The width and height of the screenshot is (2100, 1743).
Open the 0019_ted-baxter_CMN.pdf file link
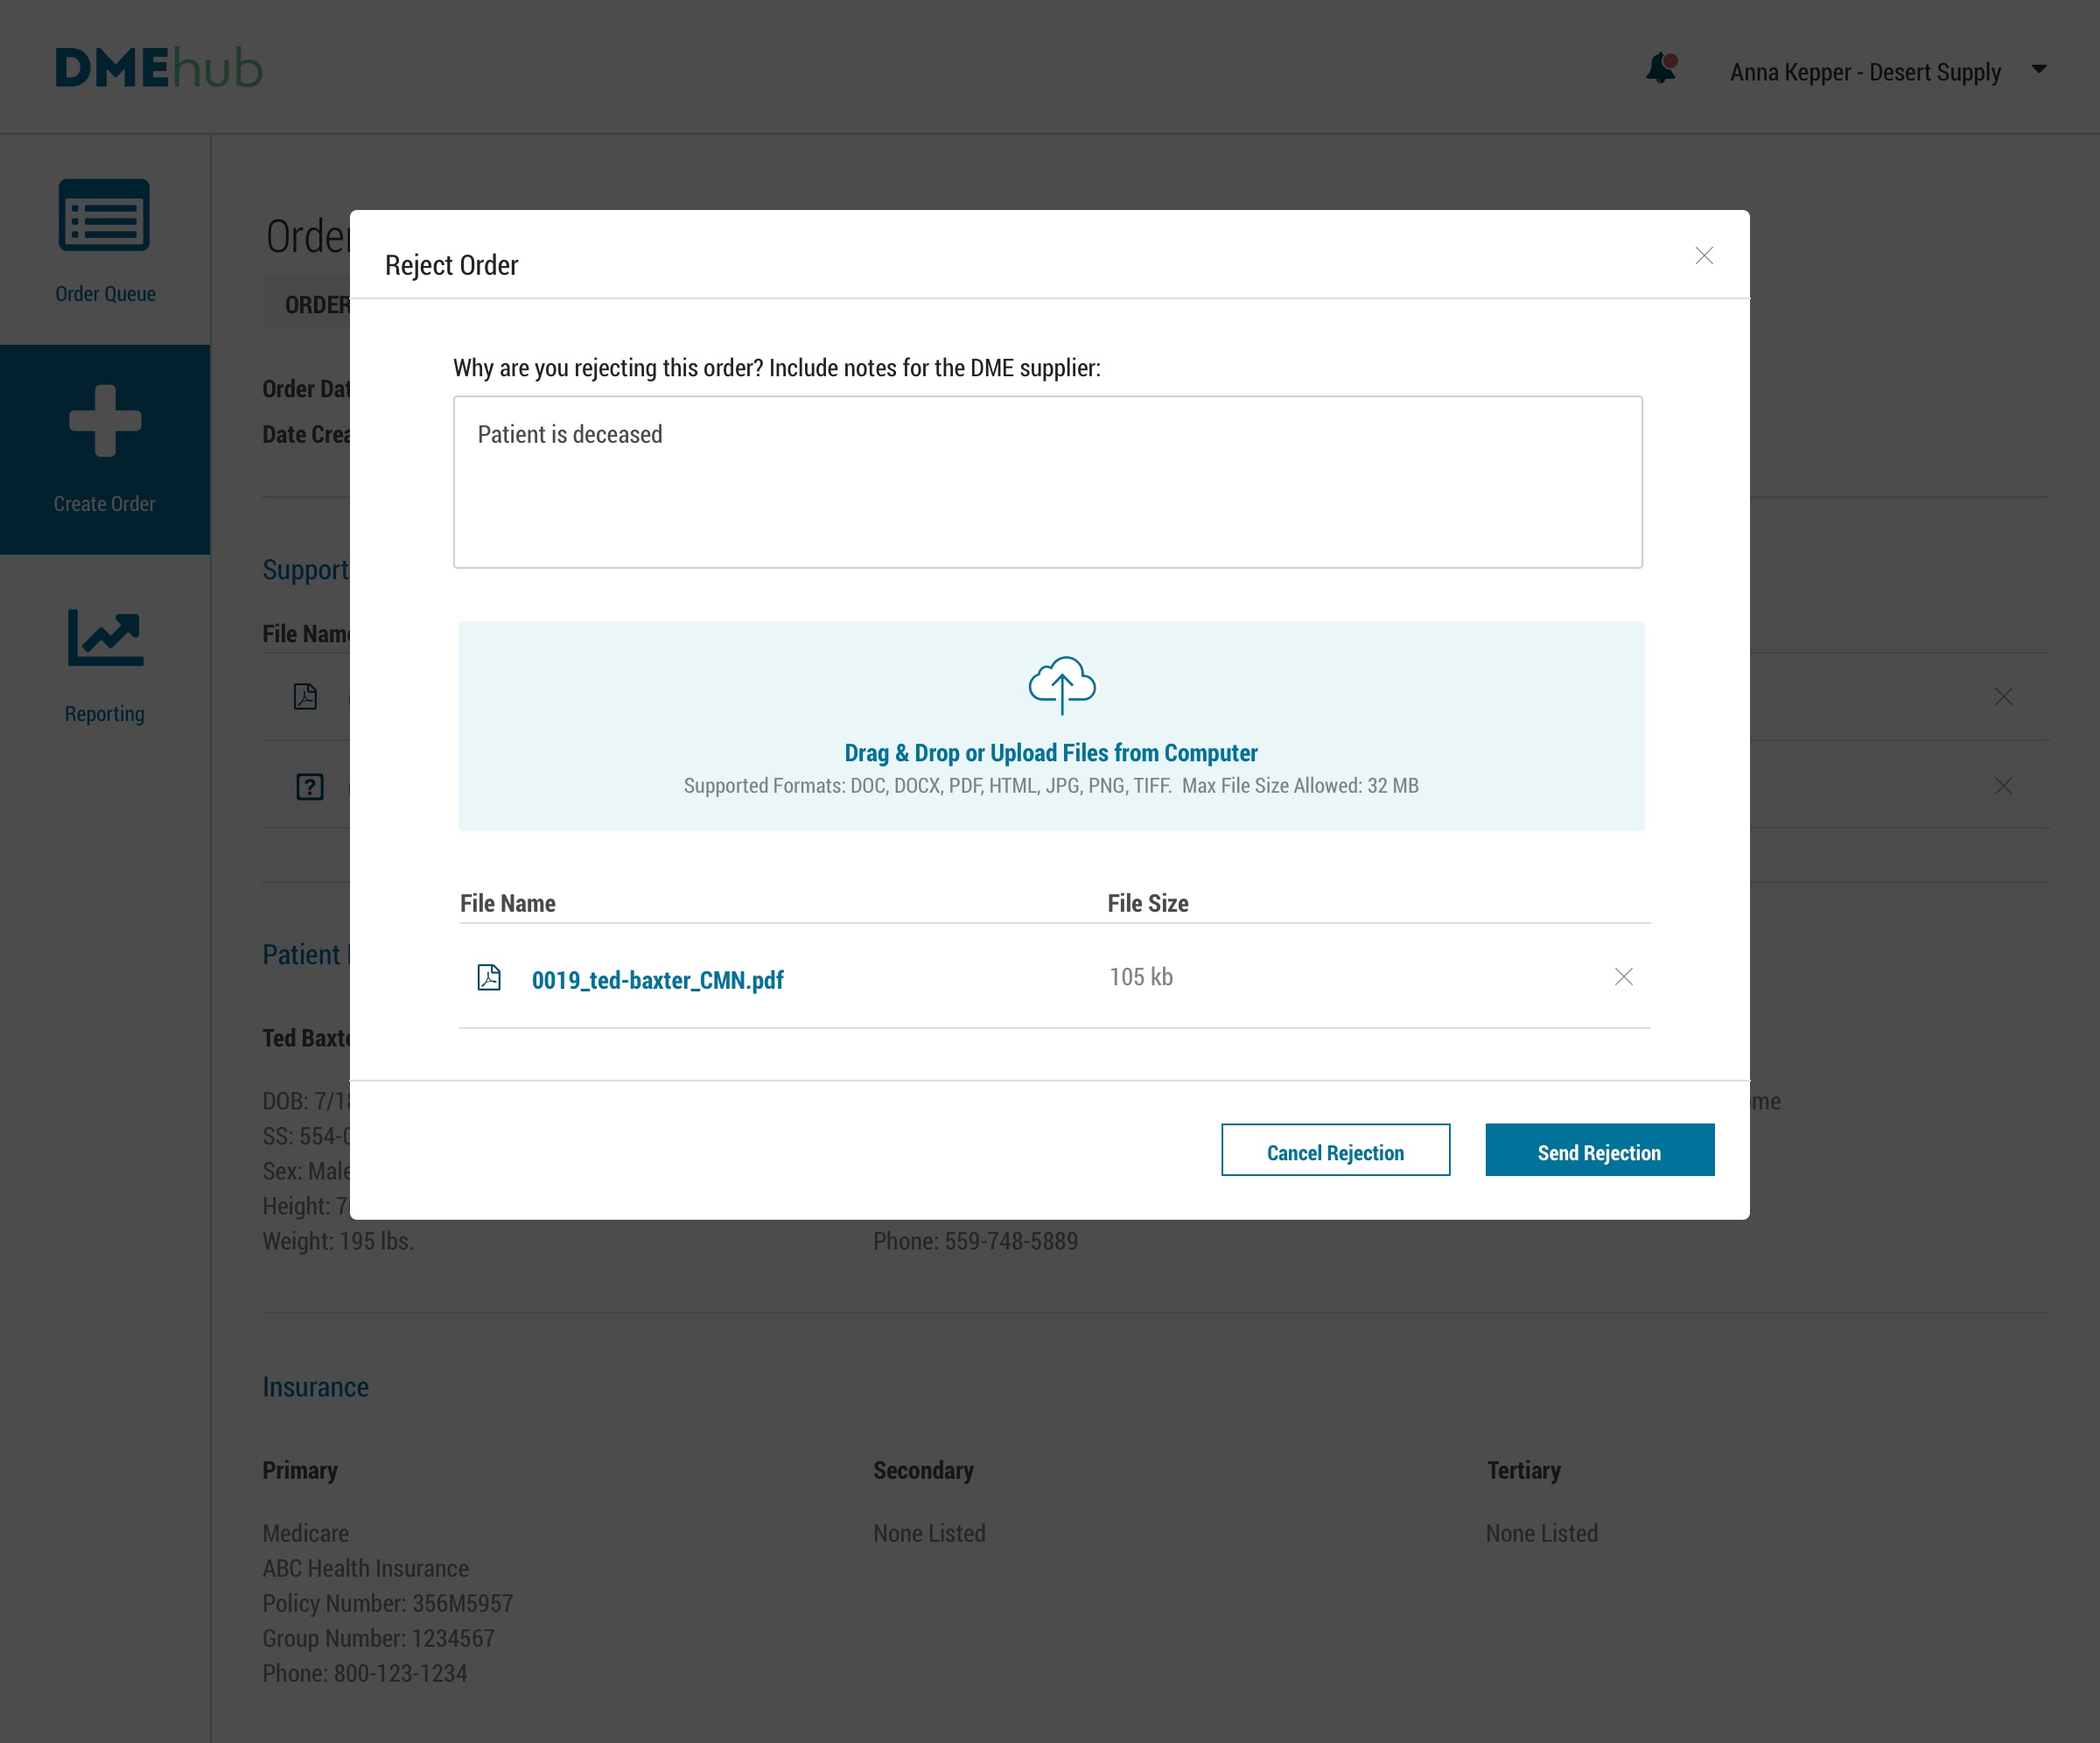(657, 980)
